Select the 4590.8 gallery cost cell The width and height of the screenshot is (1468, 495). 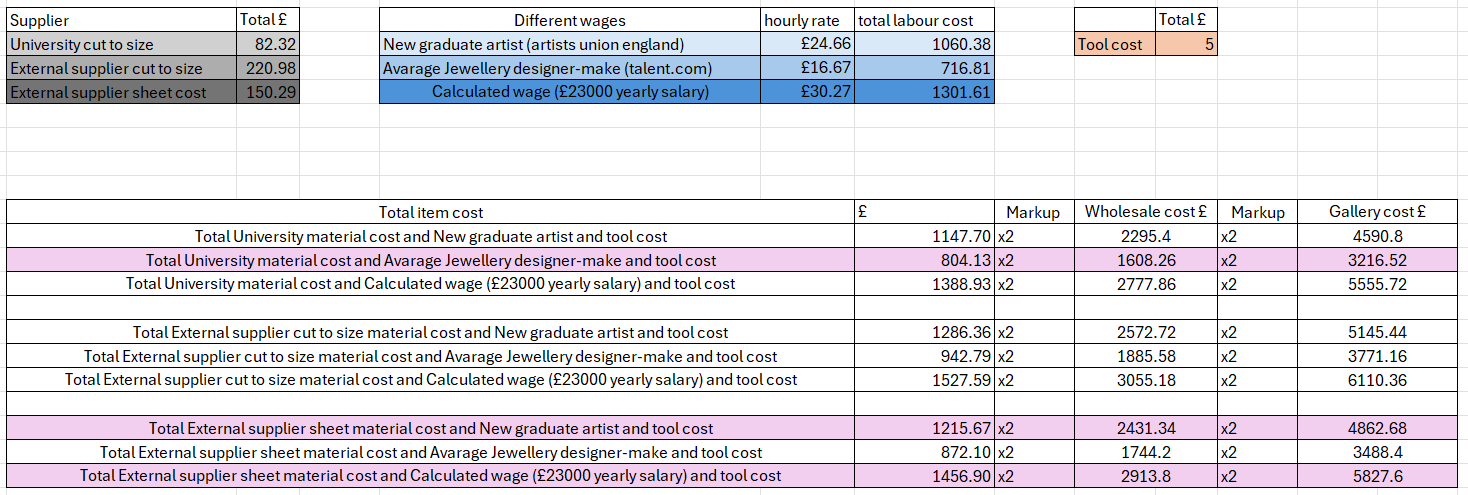(1377, 236)
